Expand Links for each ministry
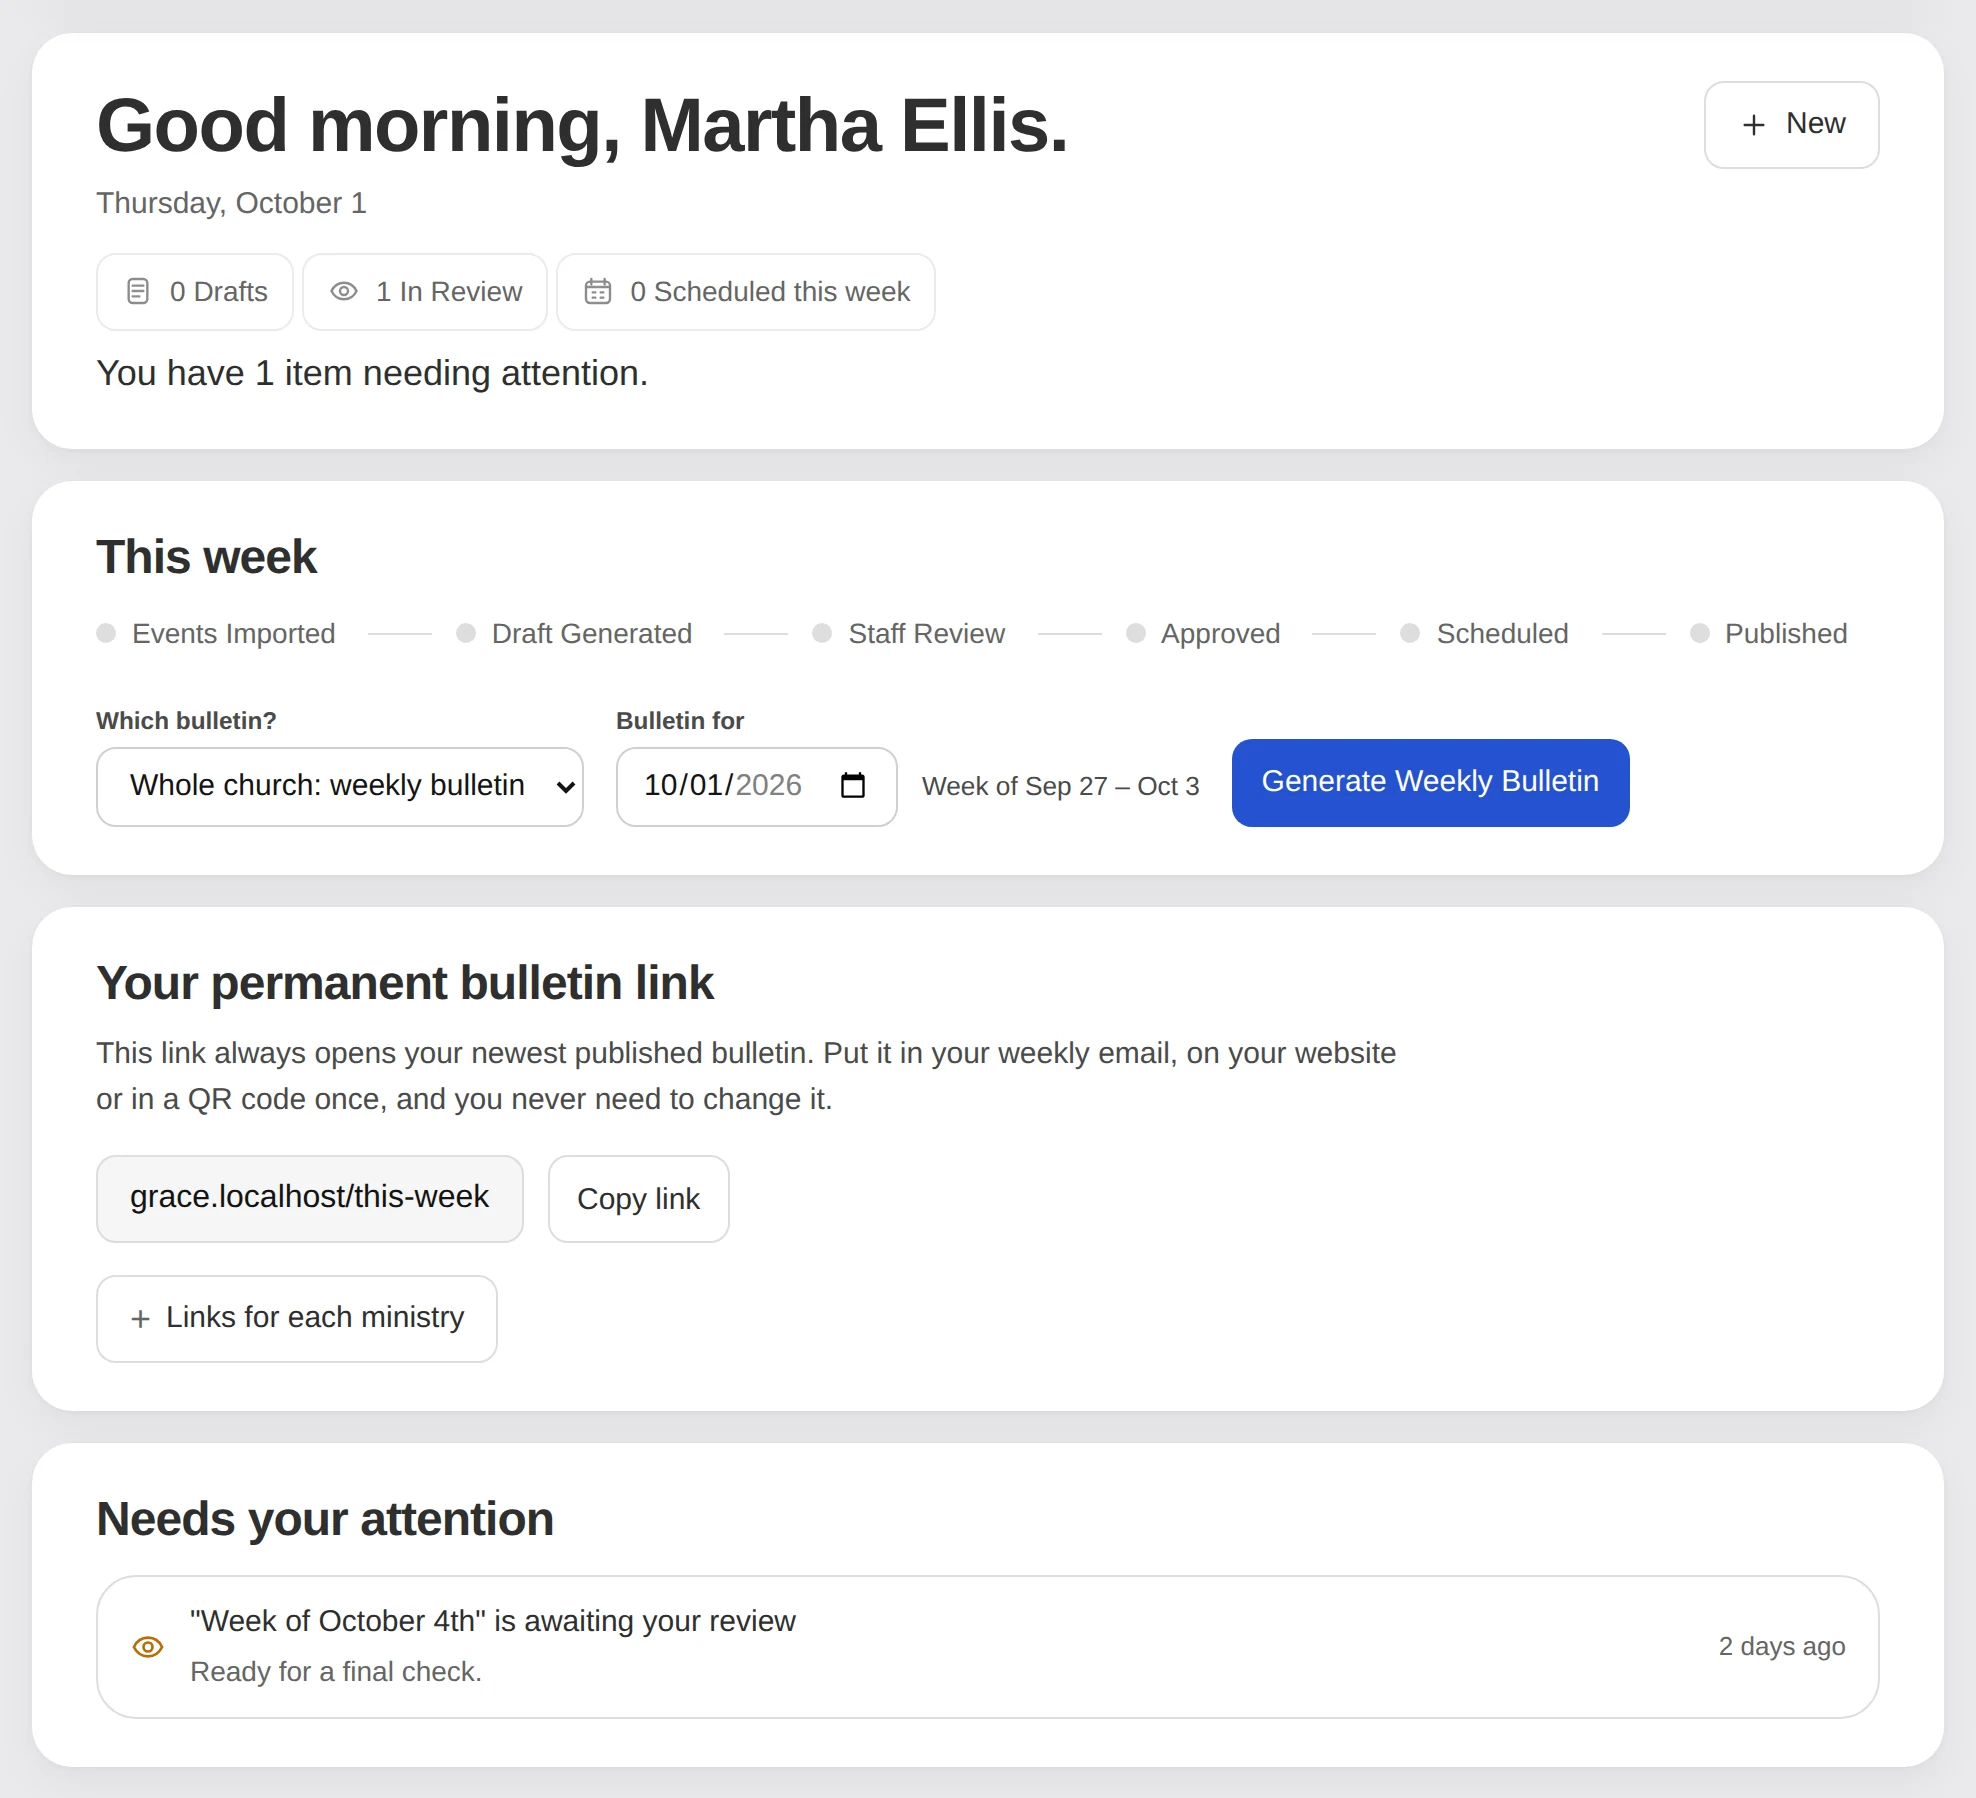 [297, 1319]
